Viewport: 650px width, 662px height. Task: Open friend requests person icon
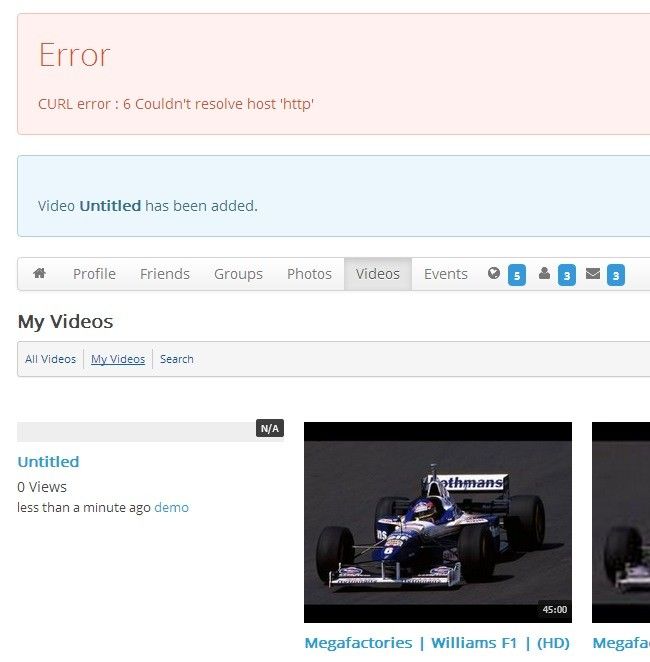pos(544,274)
